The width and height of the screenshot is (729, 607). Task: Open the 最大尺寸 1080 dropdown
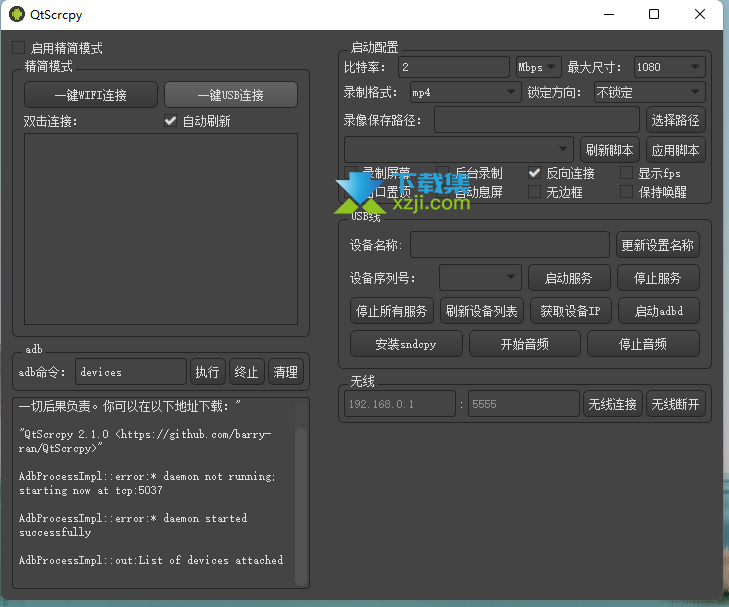click(669, 67)
